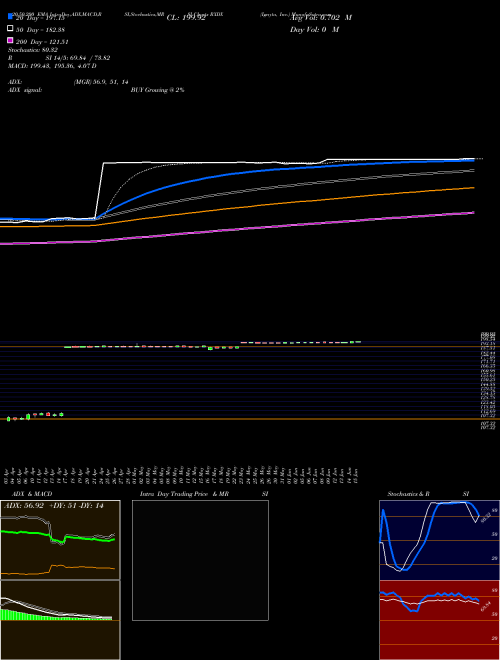Click the white 50 Day EMA legend swatch
The height and width of the screenshot is (660, 500).
(10, 29)
